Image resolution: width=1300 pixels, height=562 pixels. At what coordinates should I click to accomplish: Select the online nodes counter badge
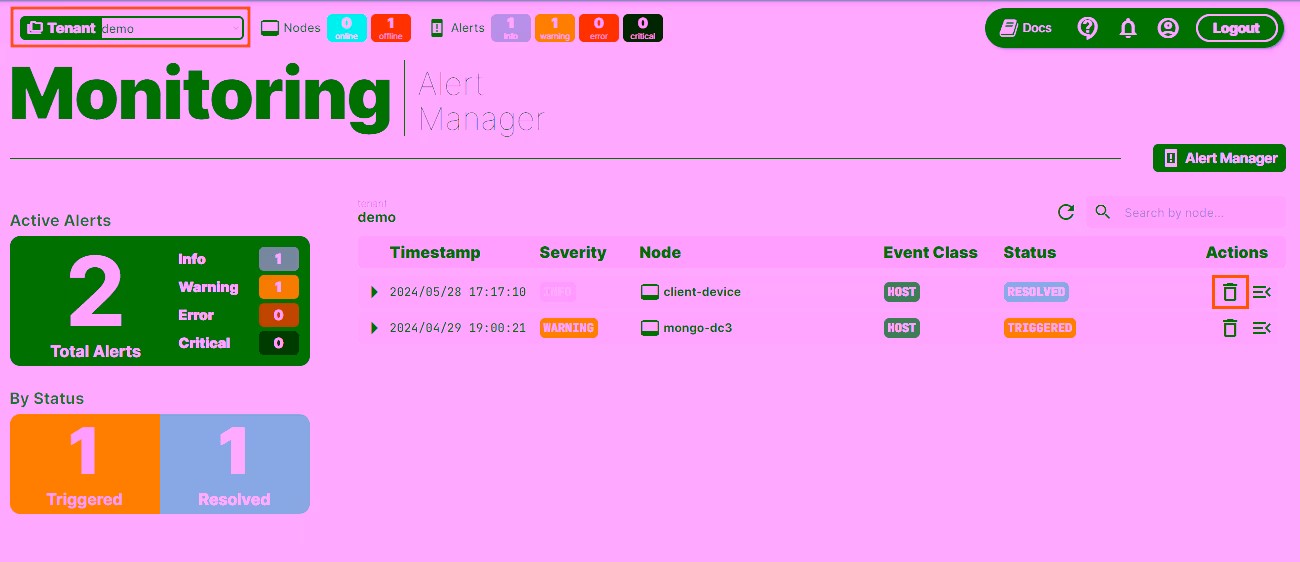(x=347, y=28)
